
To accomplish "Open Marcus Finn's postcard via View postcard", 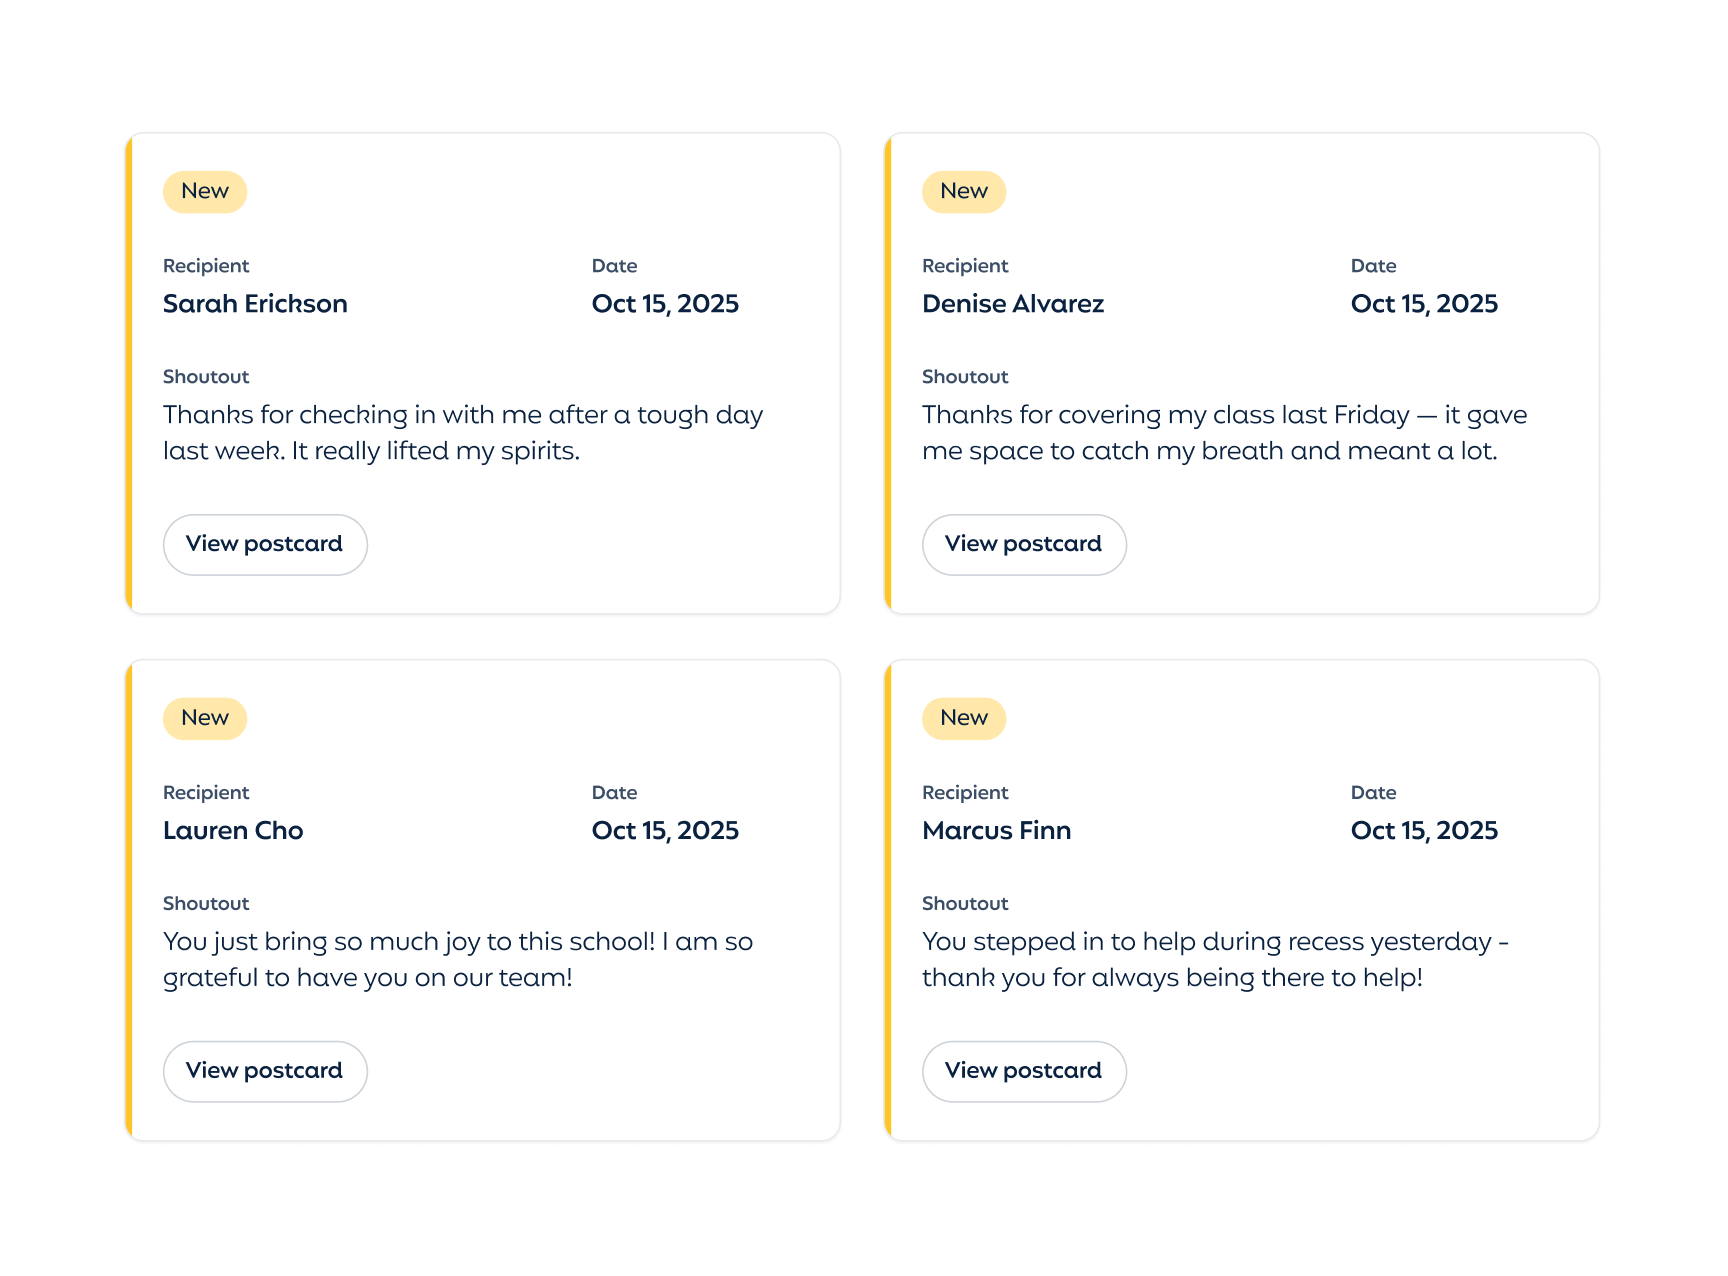I will [1024, 1072].
